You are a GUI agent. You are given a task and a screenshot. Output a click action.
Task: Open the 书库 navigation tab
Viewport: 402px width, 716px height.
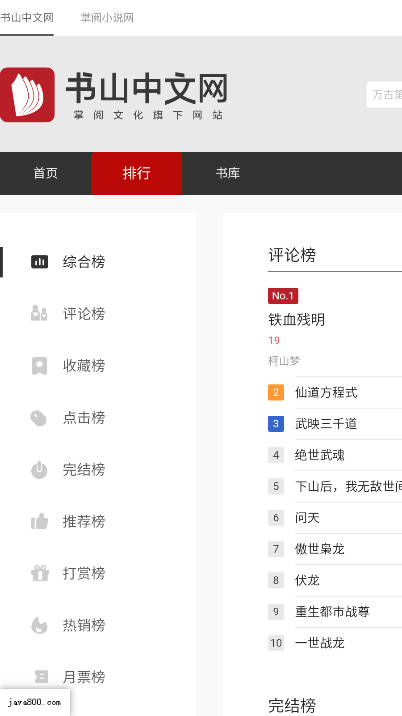pos(228,174)
